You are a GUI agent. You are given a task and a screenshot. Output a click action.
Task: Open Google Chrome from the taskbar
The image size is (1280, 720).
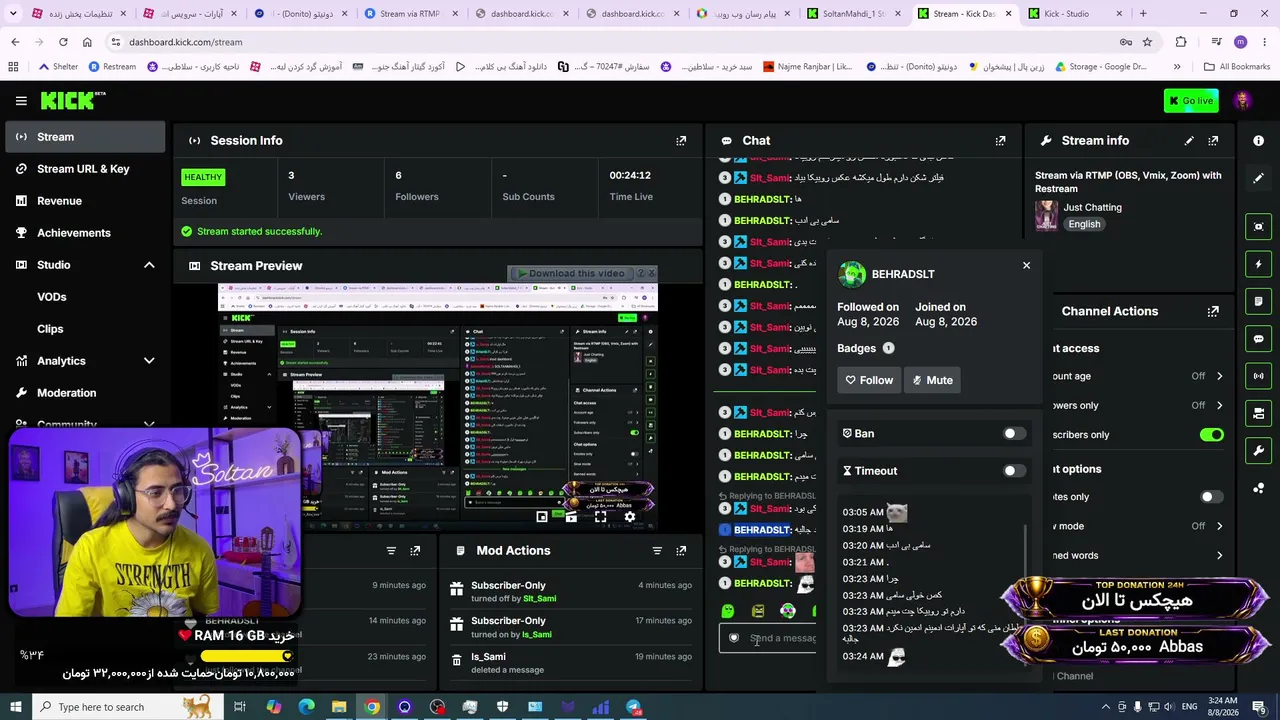click(x=372, y=707)
